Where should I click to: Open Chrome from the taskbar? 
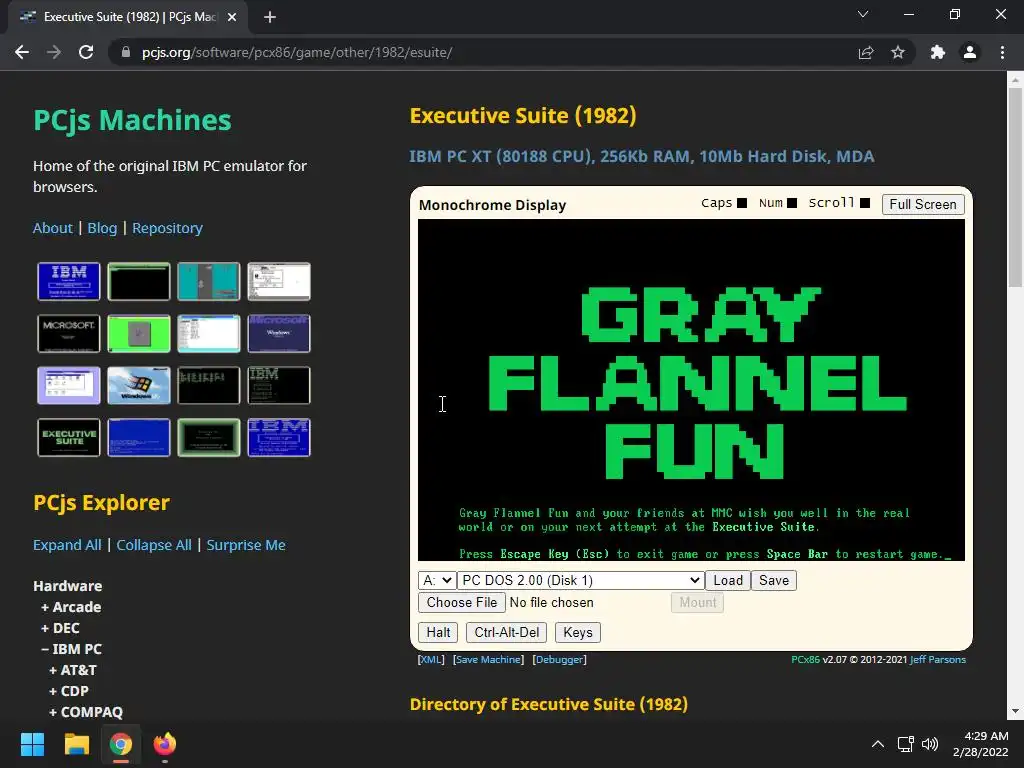pyautogui.click(x=121, y=744)
